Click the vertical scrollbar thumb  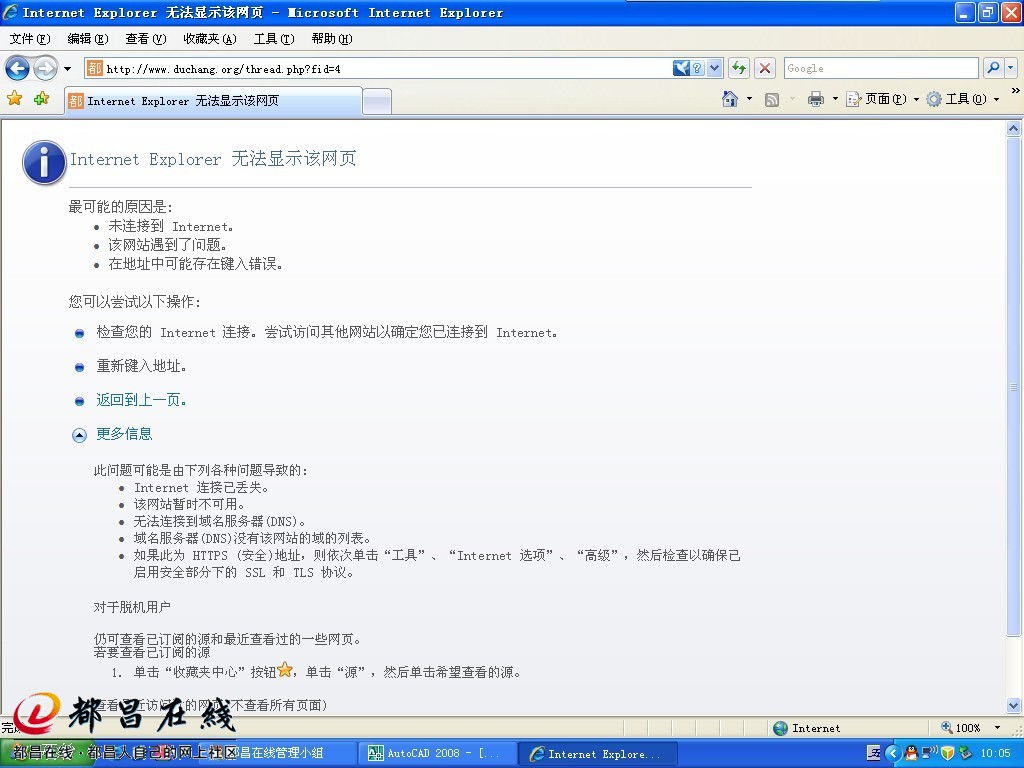coord(1013,386)
